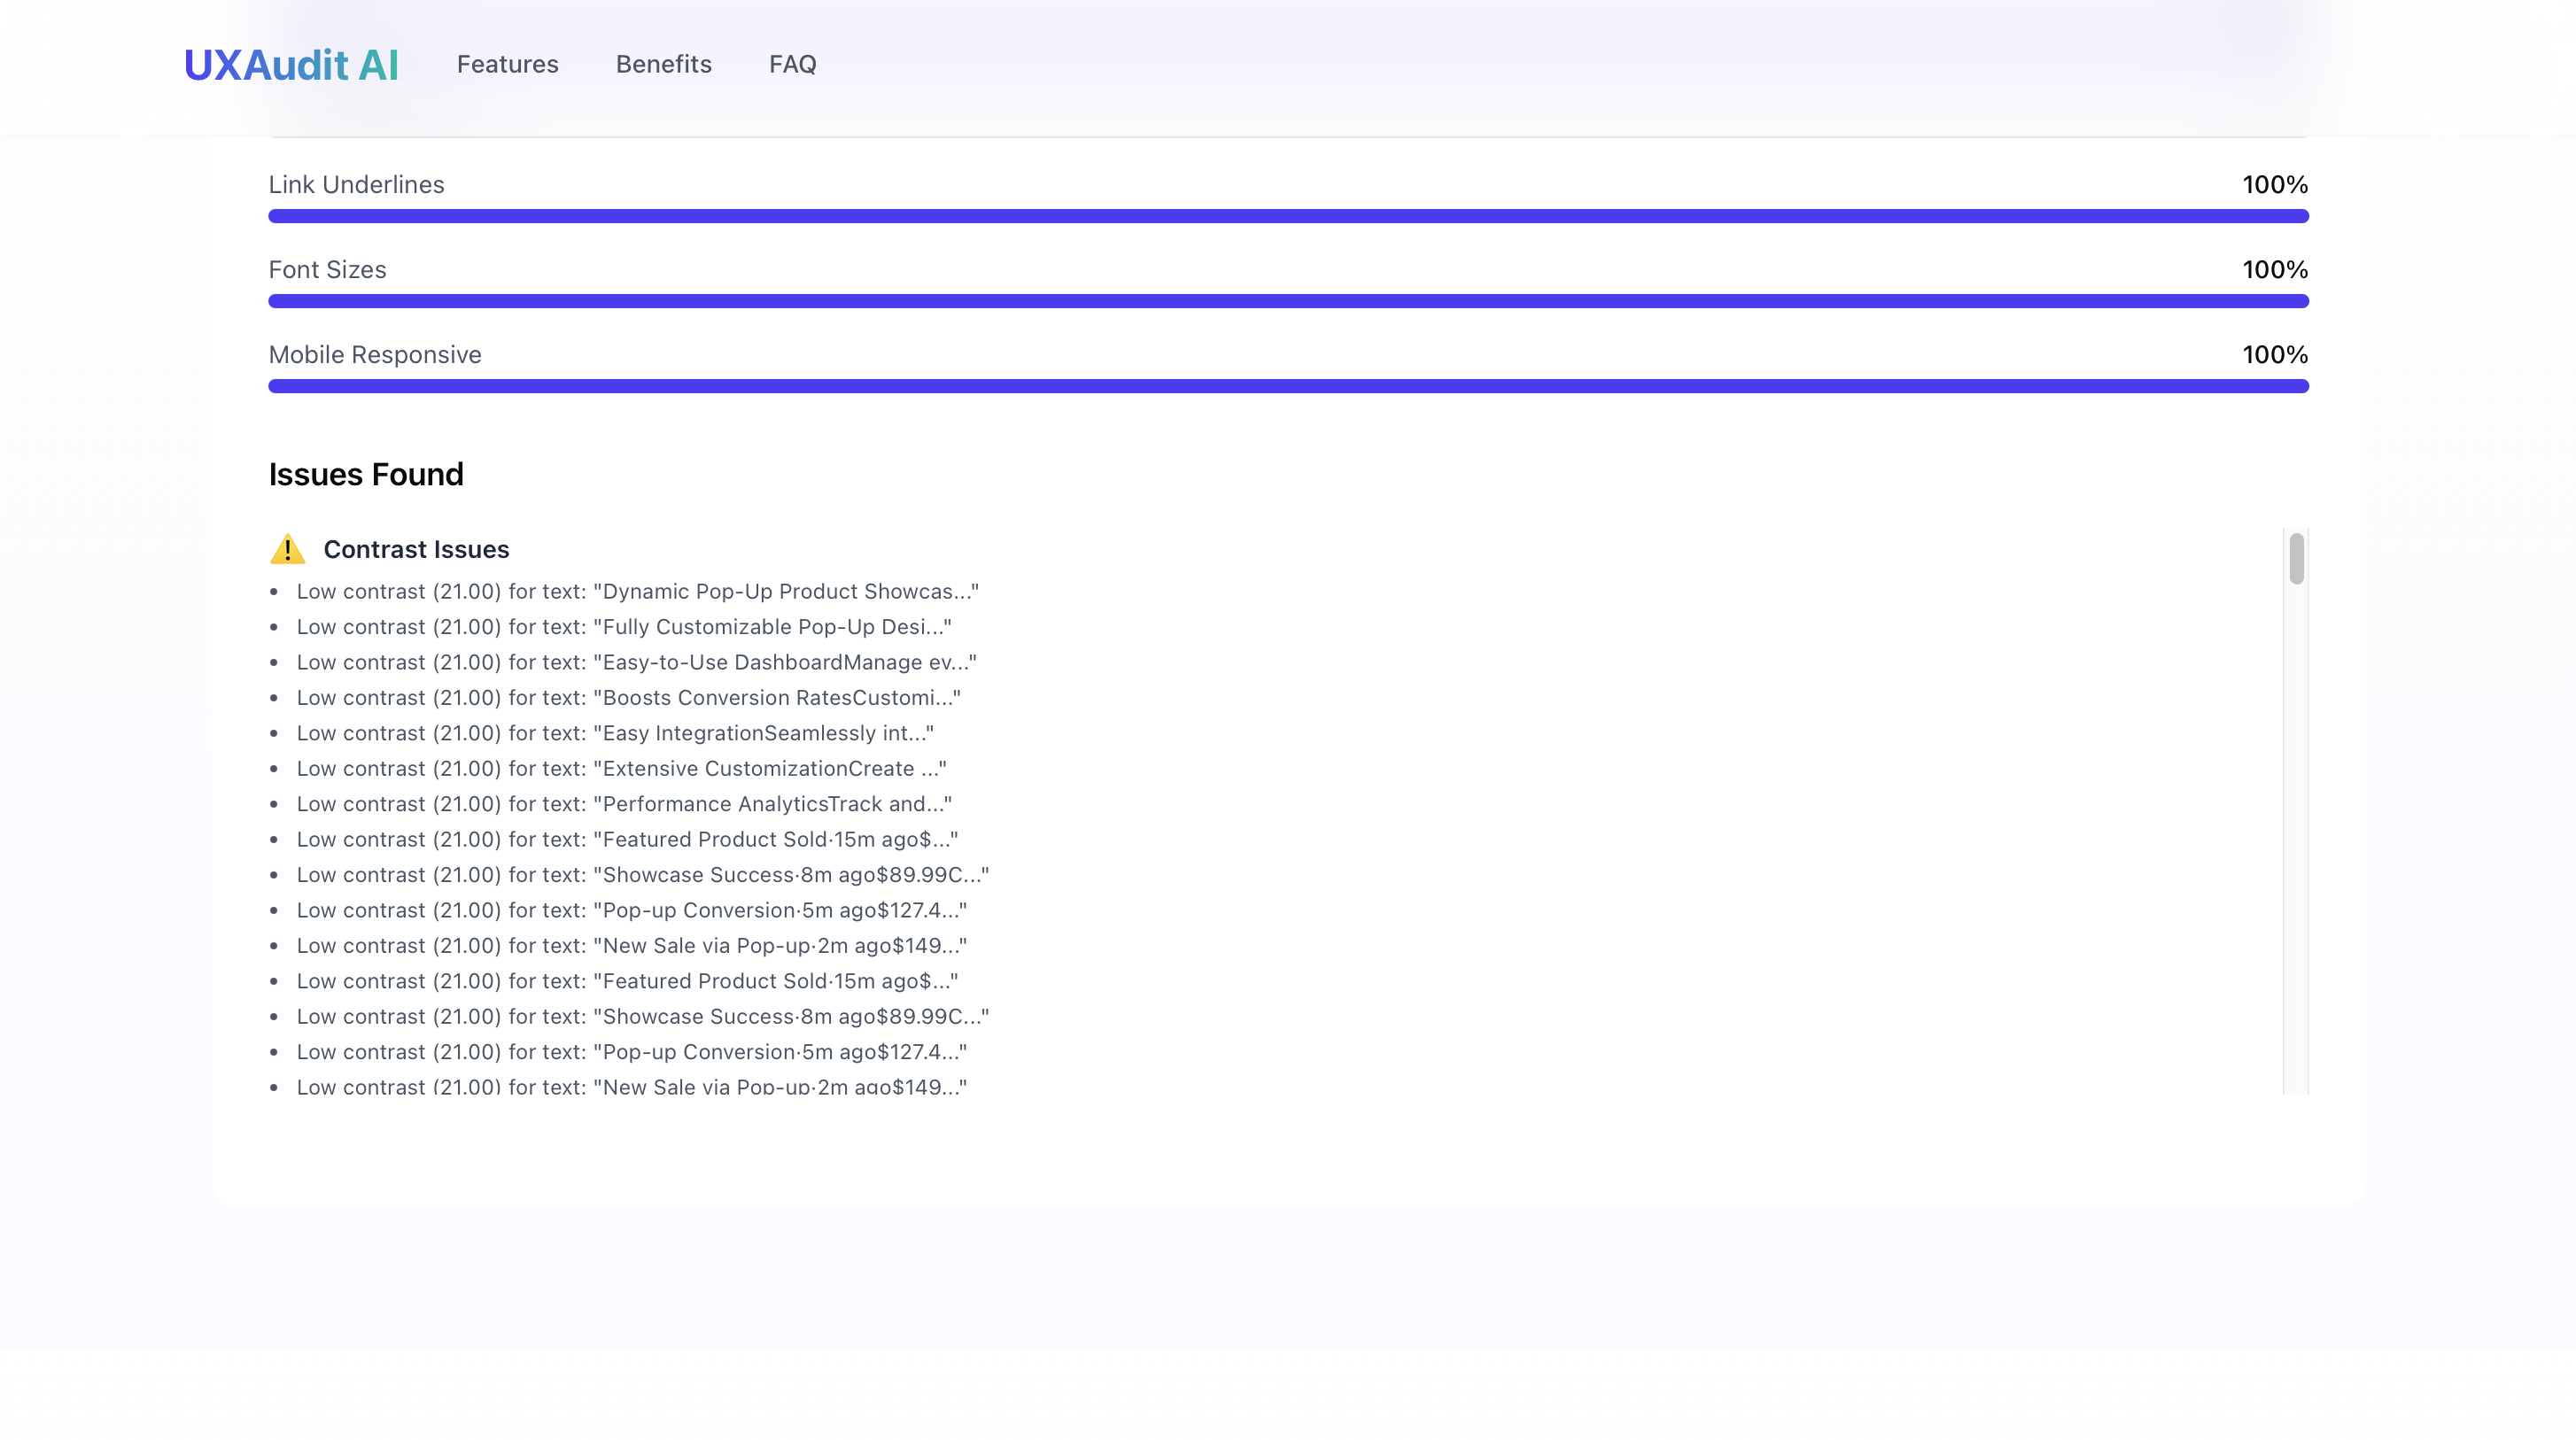Viewport: 2576px width, 1440px height.
Task: Go to the FAQ nav link
Action: [x=792, y=64]
